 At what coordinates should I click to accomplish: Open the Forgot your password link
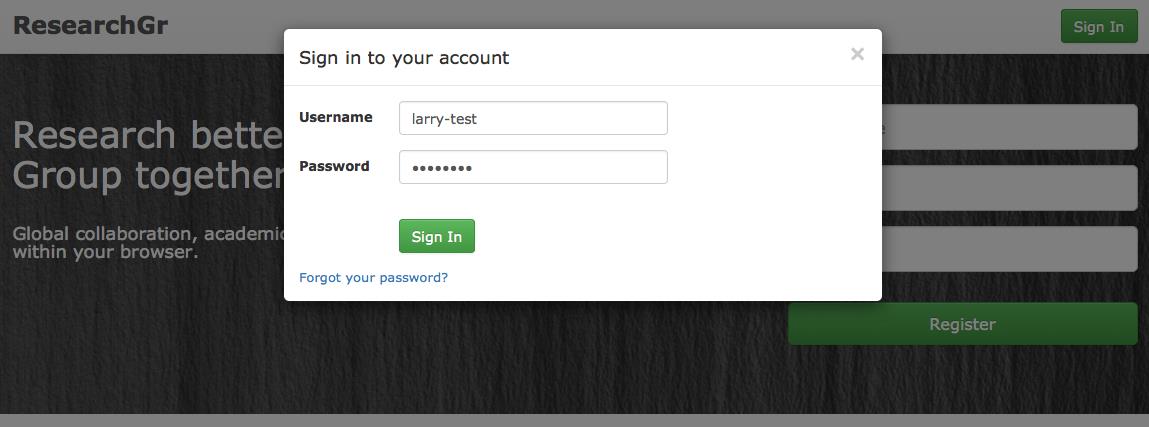373,278
